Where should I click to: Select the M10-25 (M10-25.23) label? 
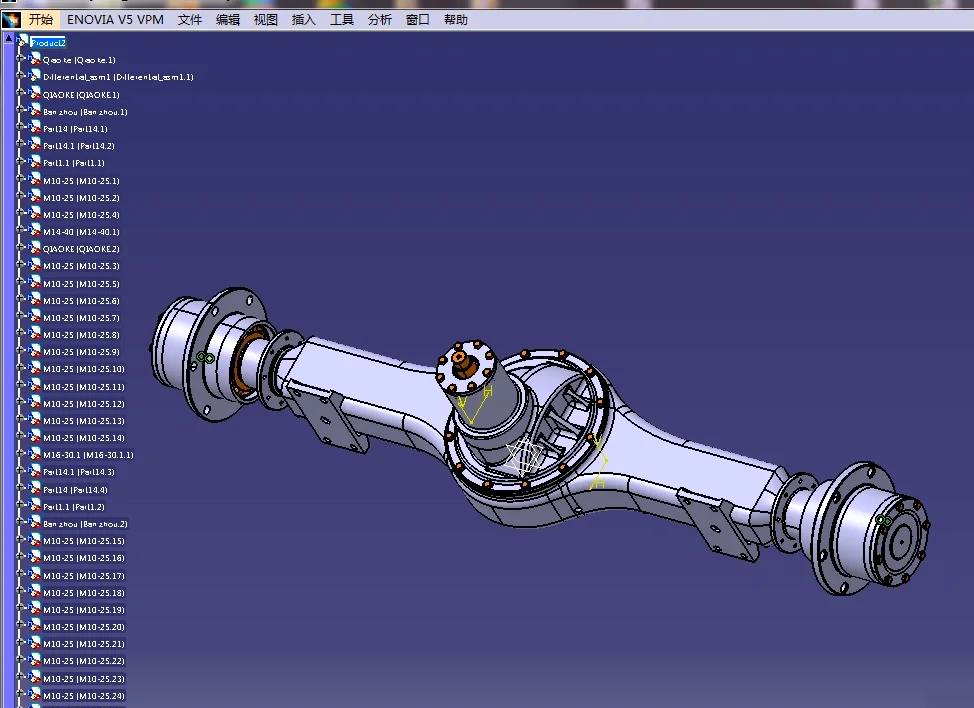84,679
